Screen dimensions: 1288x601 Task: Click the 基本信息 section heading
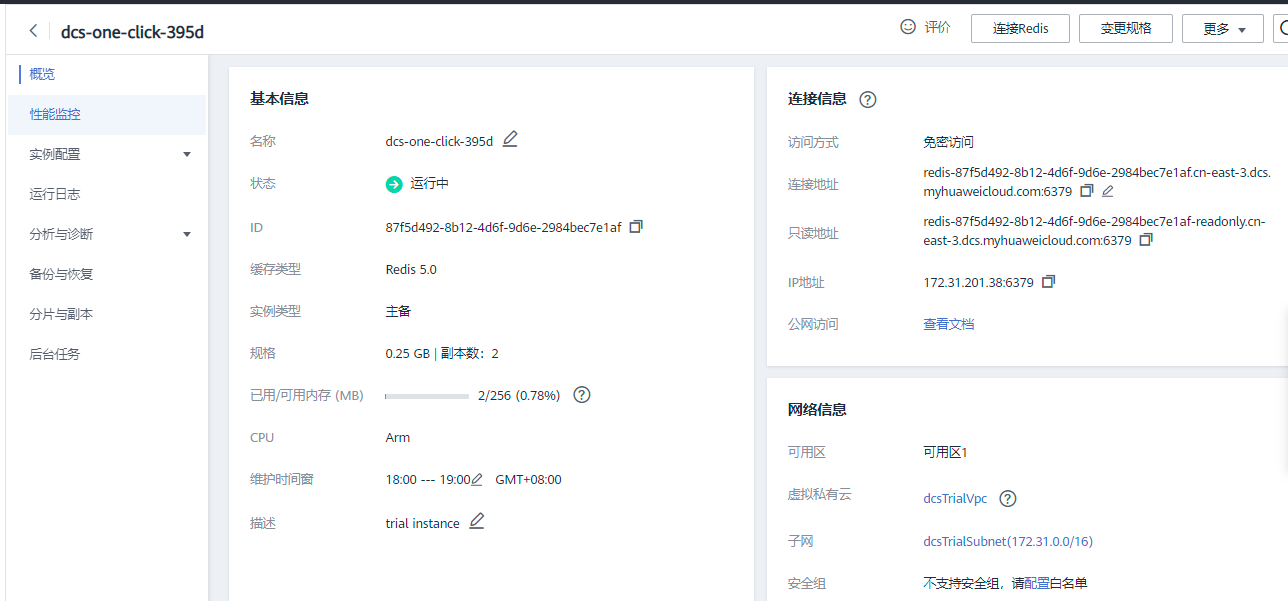tap(279, 98)
